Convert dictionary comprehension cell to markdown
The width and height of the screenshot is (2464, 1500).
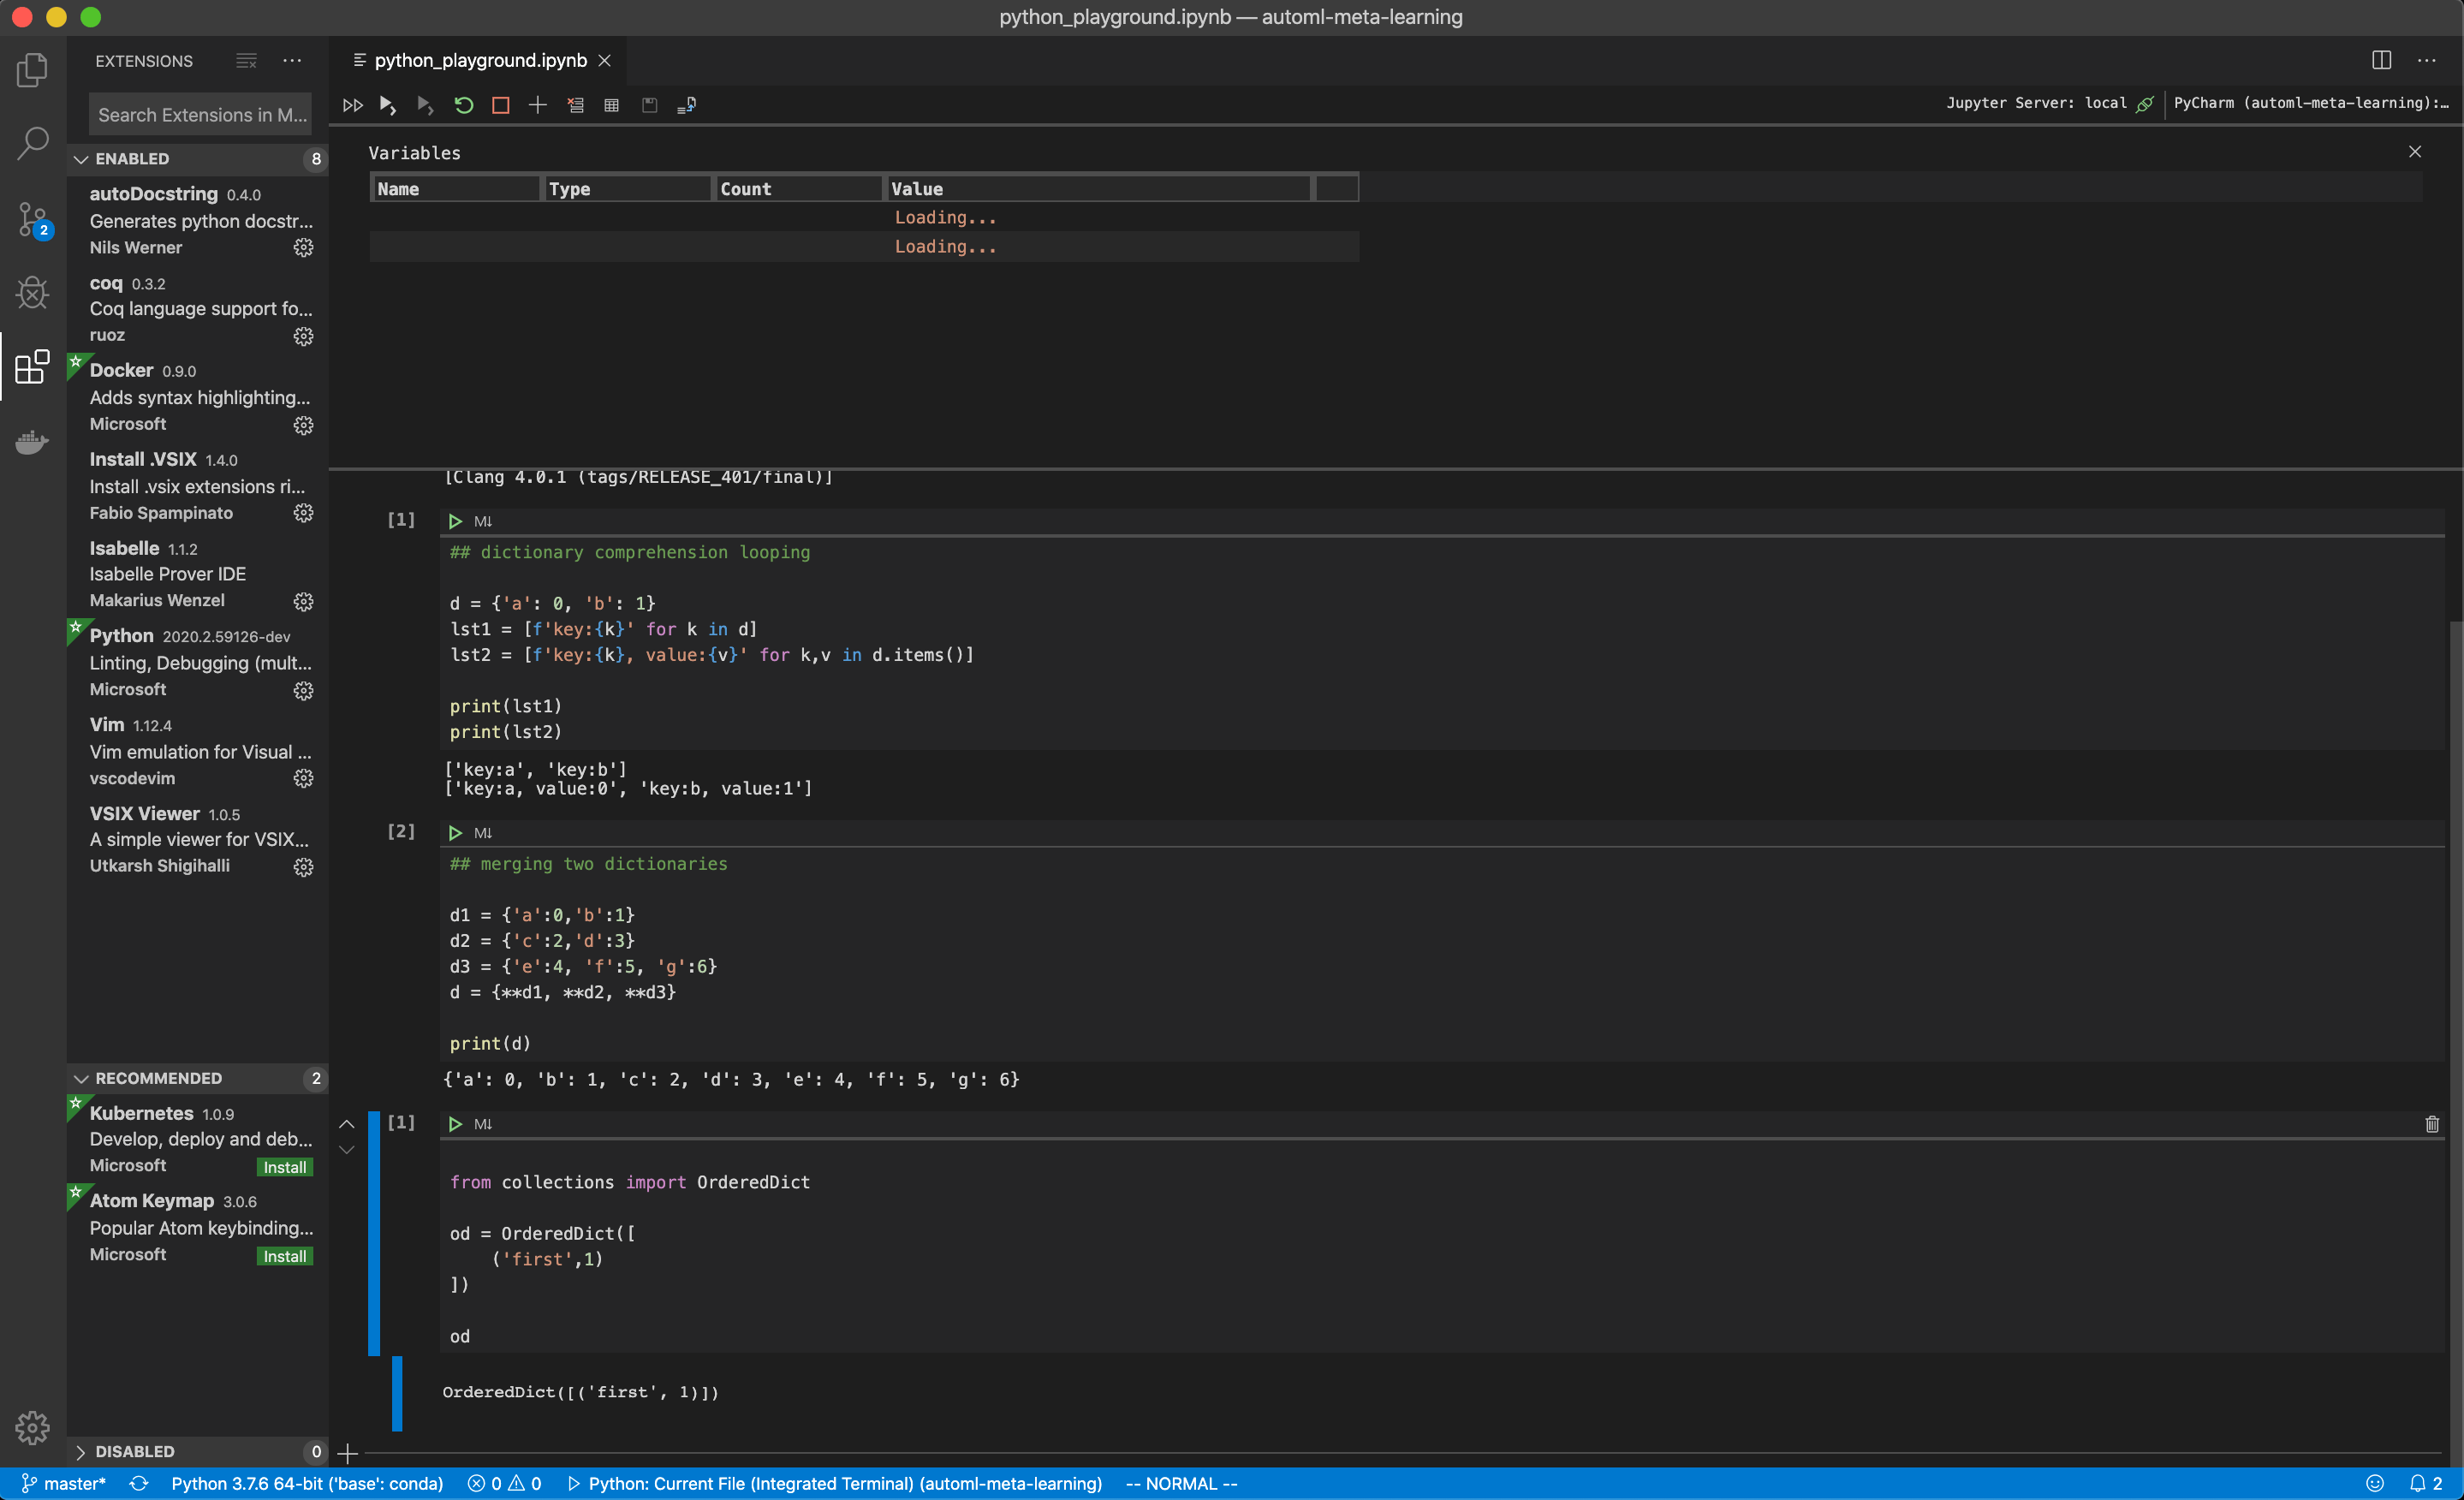tap(483, 521)
